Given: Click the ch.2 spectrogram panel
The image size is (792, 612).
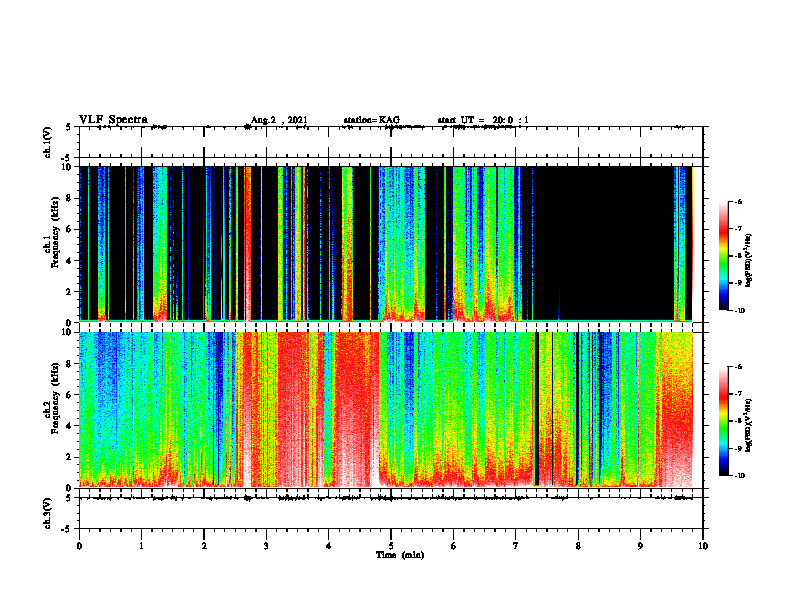Looking at the screenshot, I should point(391,410).
